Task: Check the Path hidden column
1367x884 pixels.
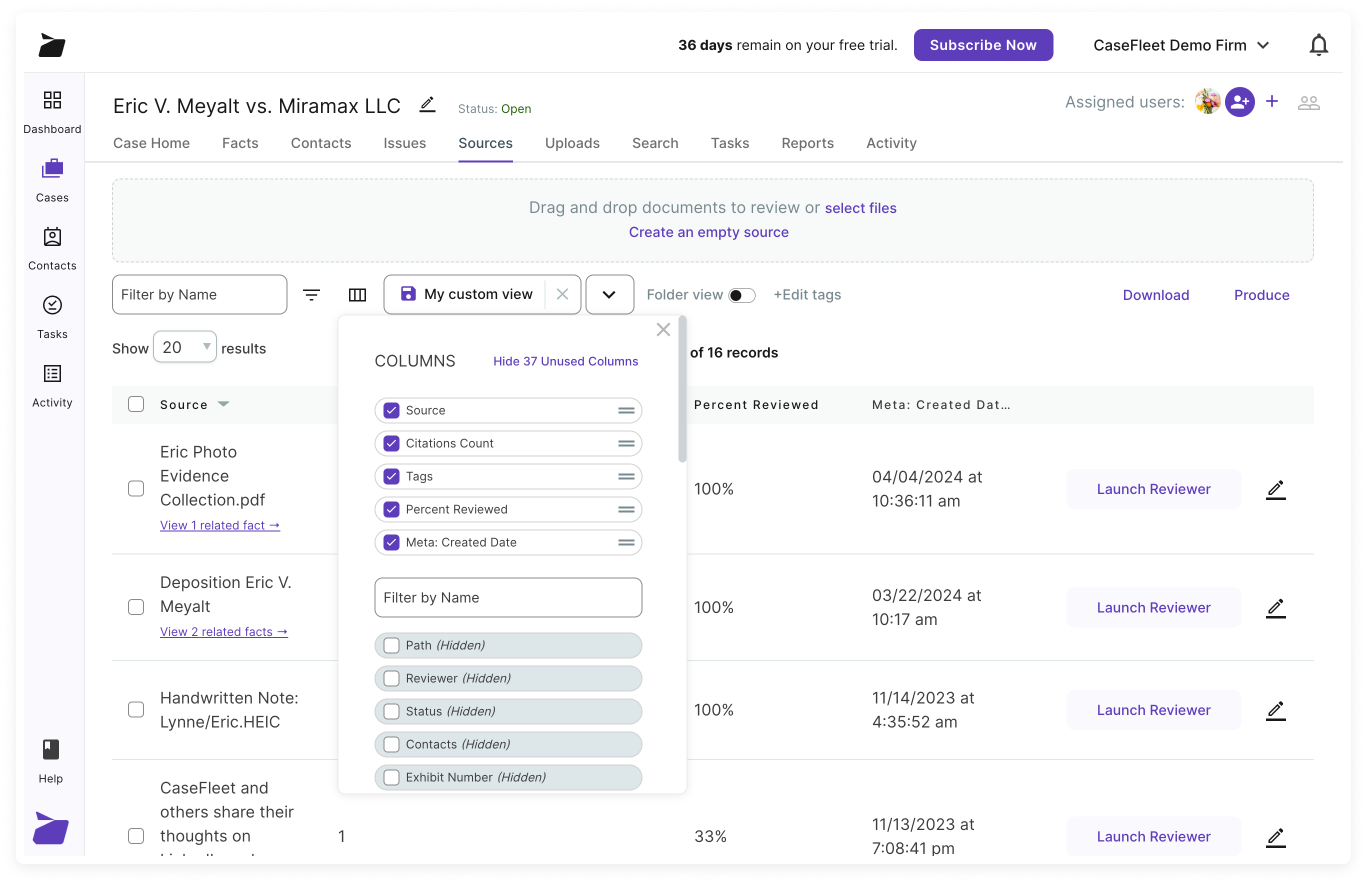Action: coord(391,645)
